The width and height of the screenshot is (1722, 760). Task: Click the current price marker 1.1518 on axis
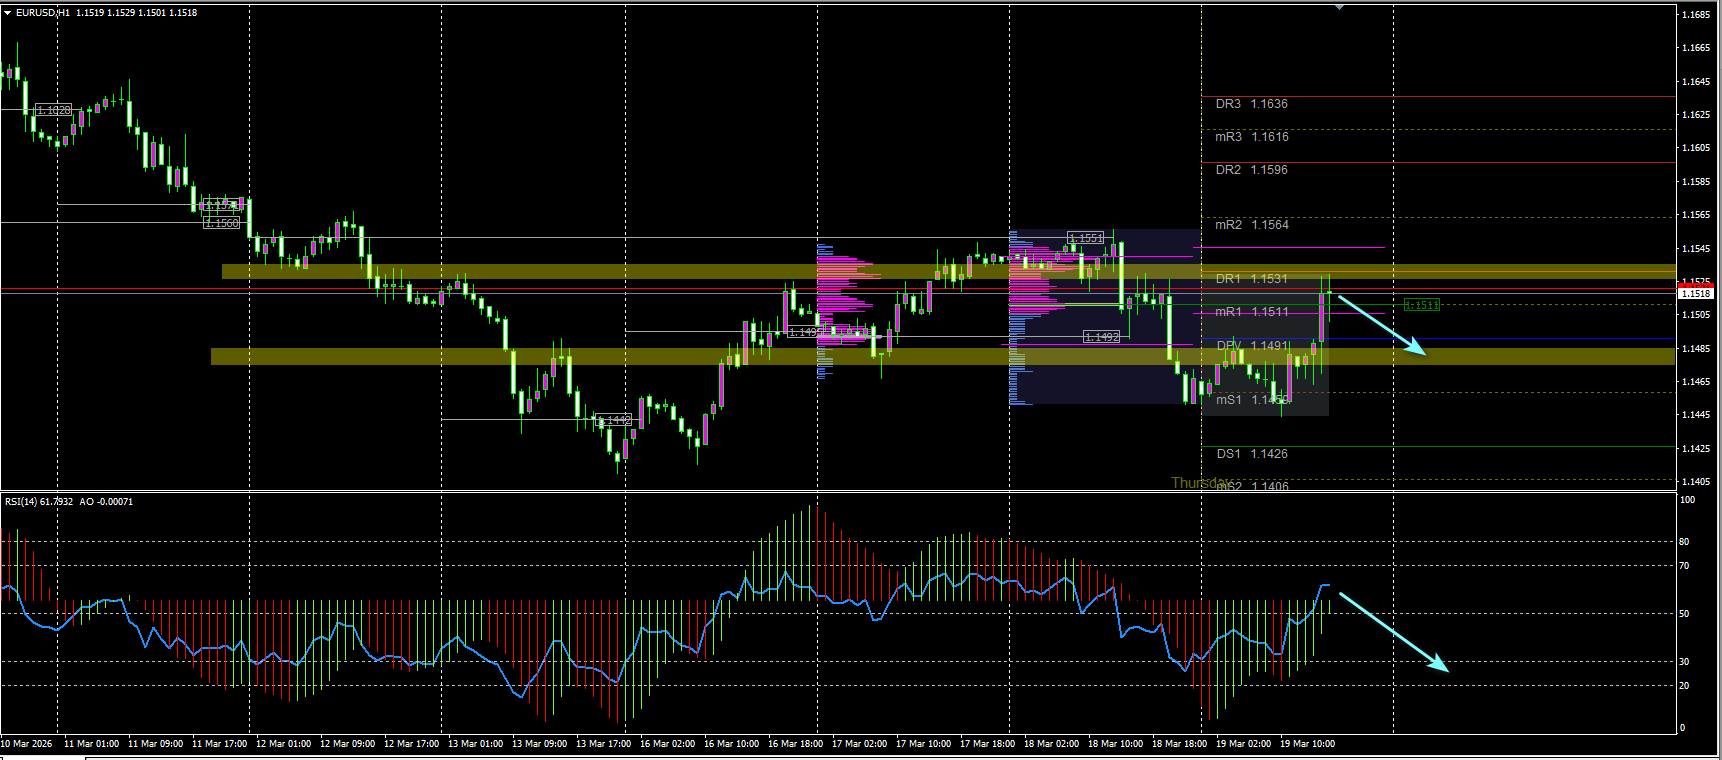[x=1696, y=293]
